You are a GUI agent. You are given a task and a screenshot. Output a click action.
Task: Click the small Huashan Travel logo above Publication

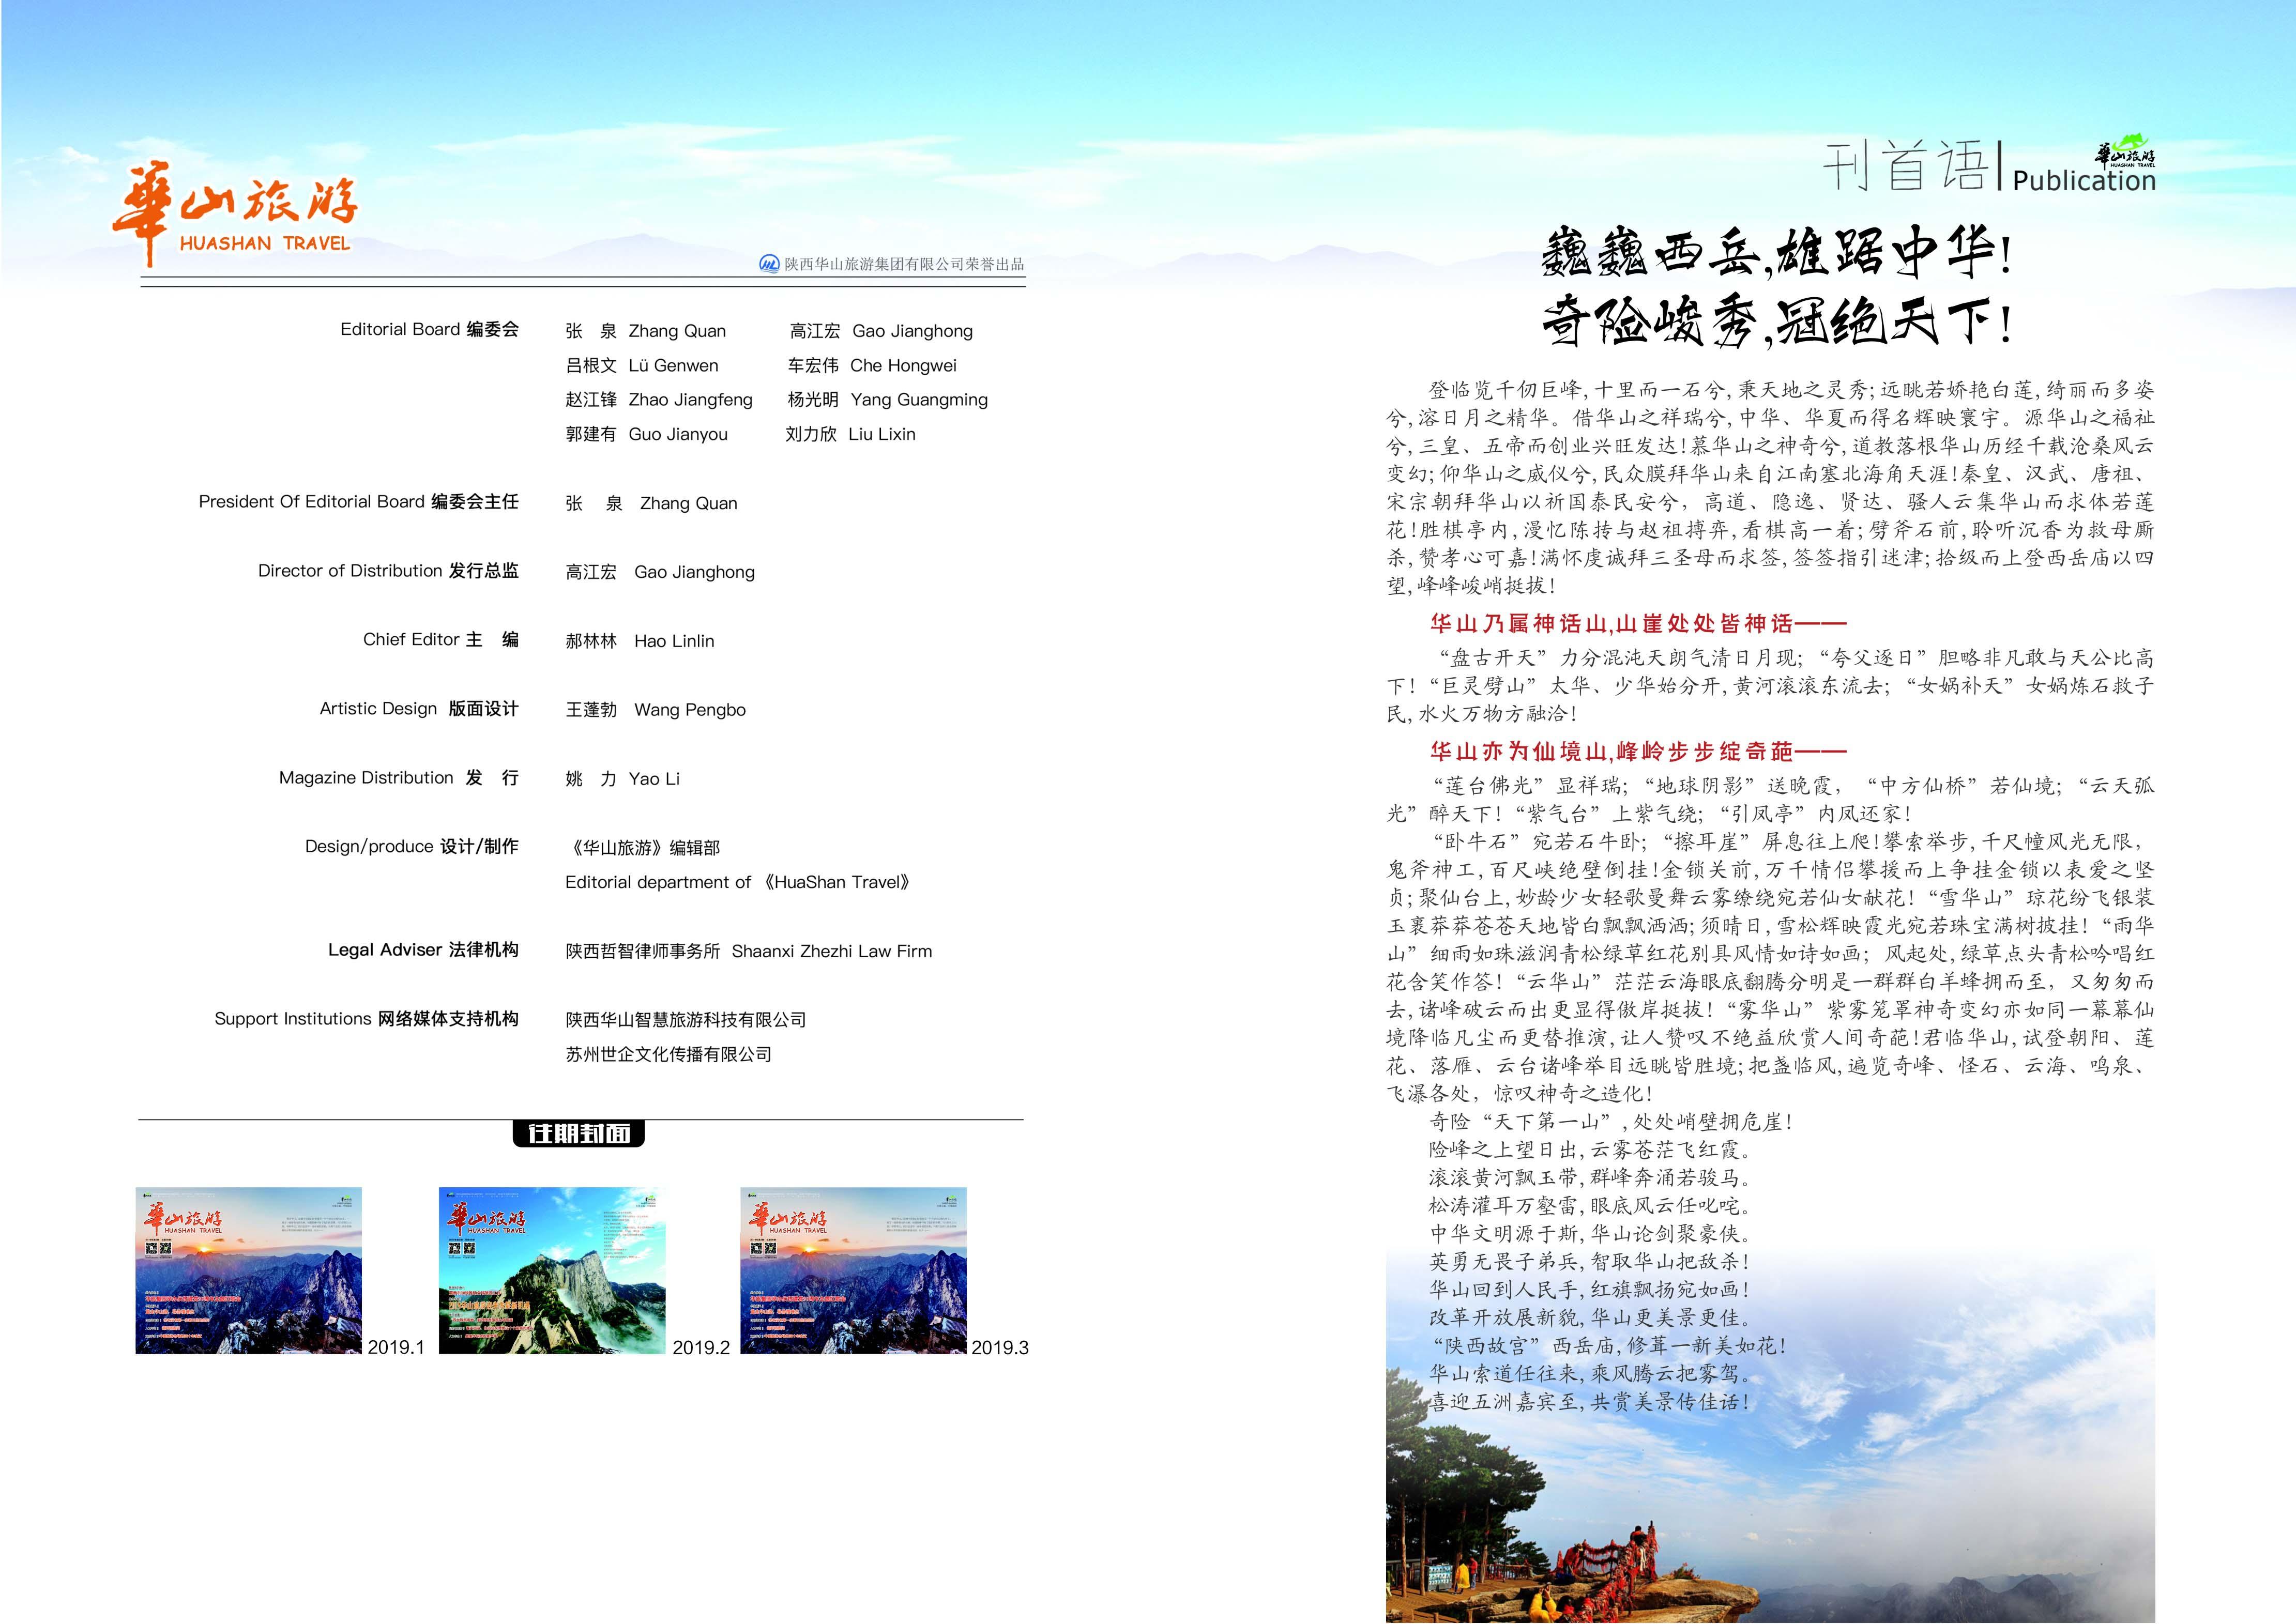[2125, 154]
